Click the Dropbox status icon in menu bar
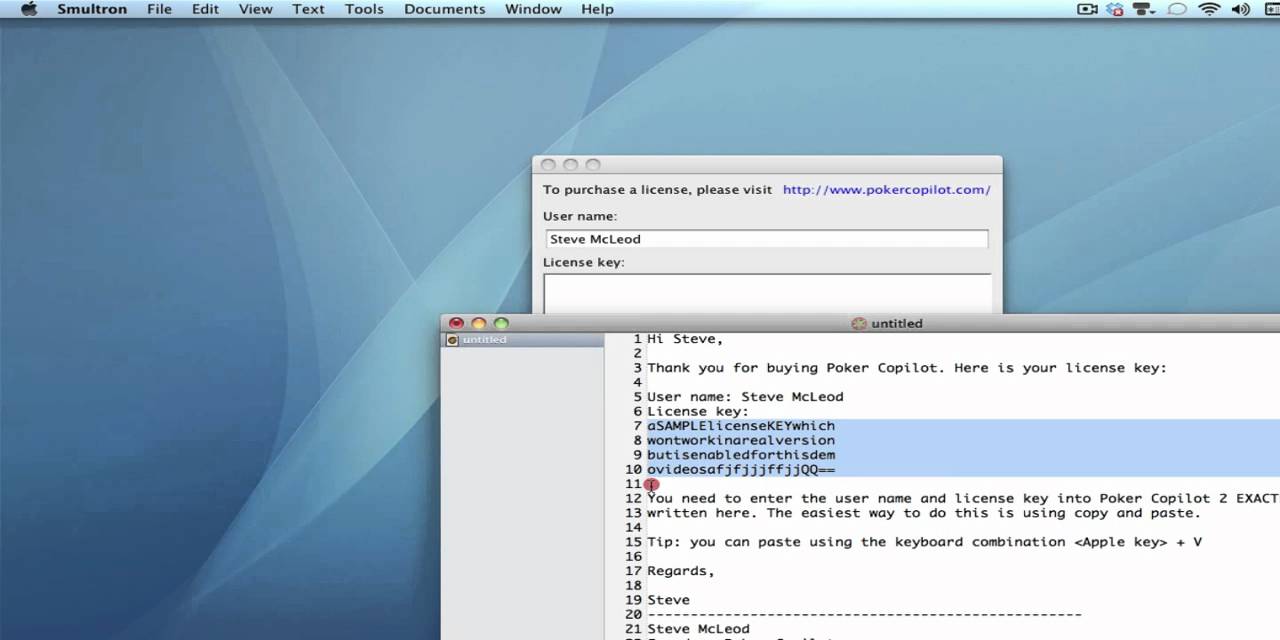Image resolution: width=1280 pixels, height=640 pixels. [1115, 9]
